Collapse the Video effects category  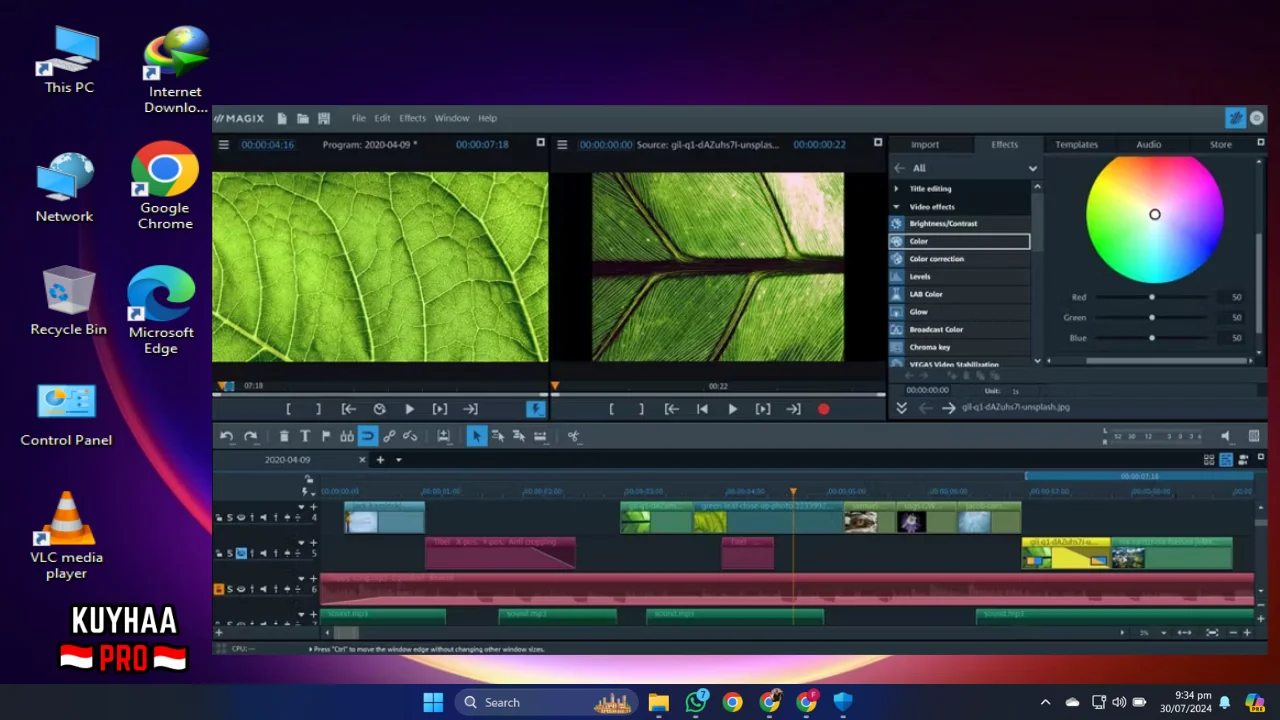click(896, 206)
